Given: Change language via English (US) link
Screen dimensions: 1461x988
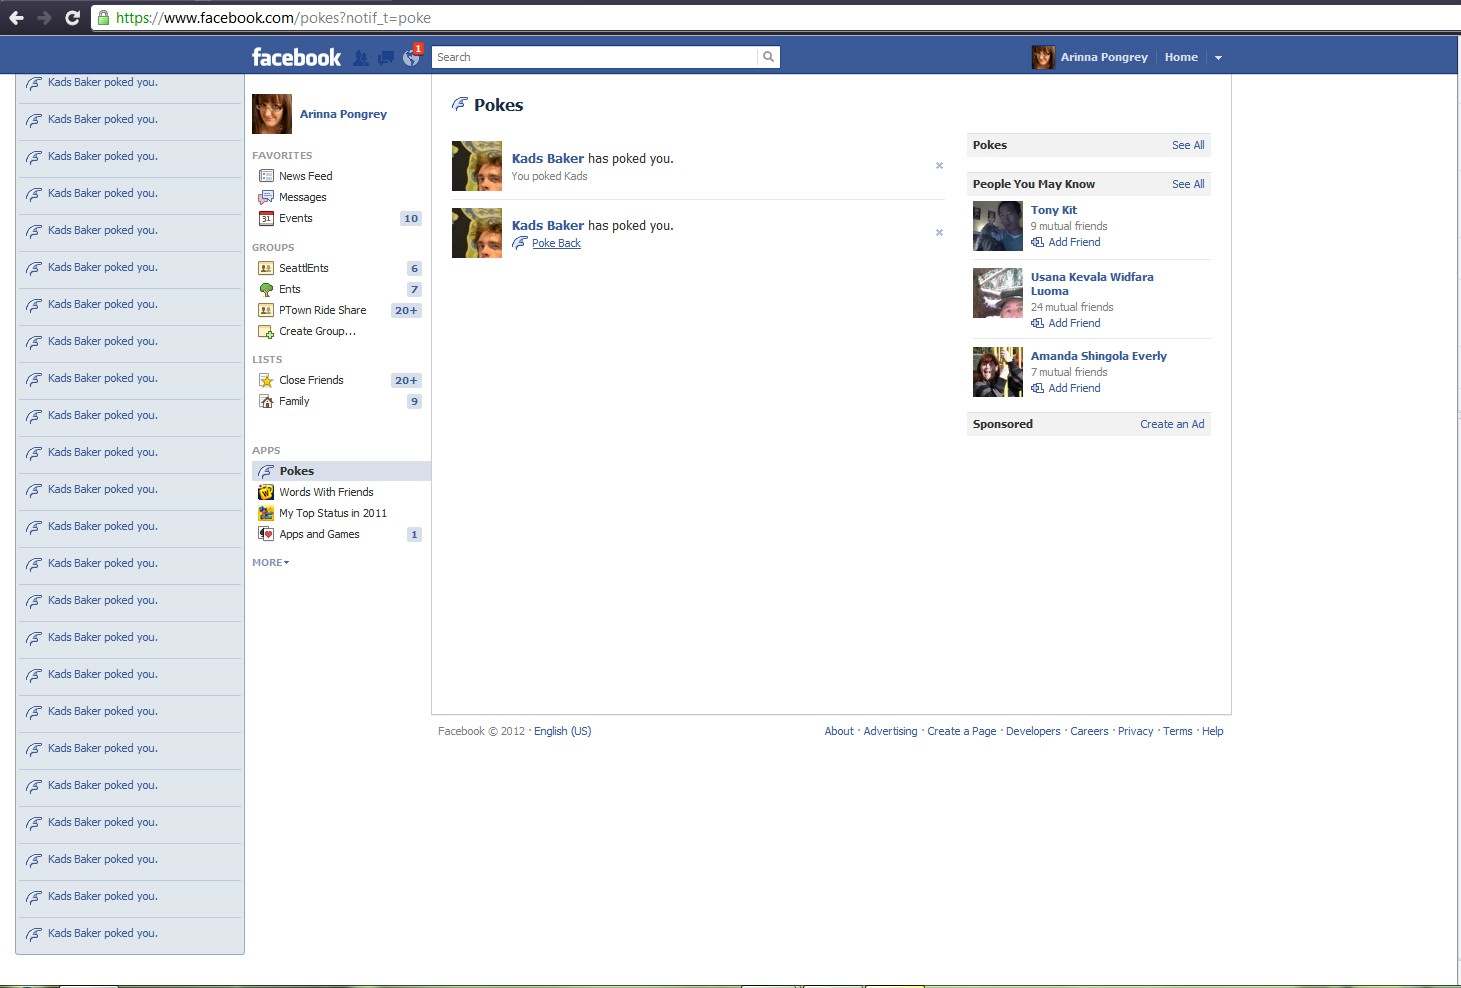Looking at the screenshot, I should (x=563, y=731).
